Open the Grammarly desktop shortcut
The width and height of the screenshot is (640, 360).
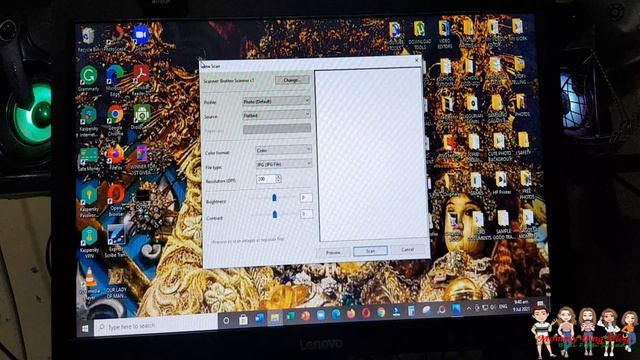coord(89,79)
